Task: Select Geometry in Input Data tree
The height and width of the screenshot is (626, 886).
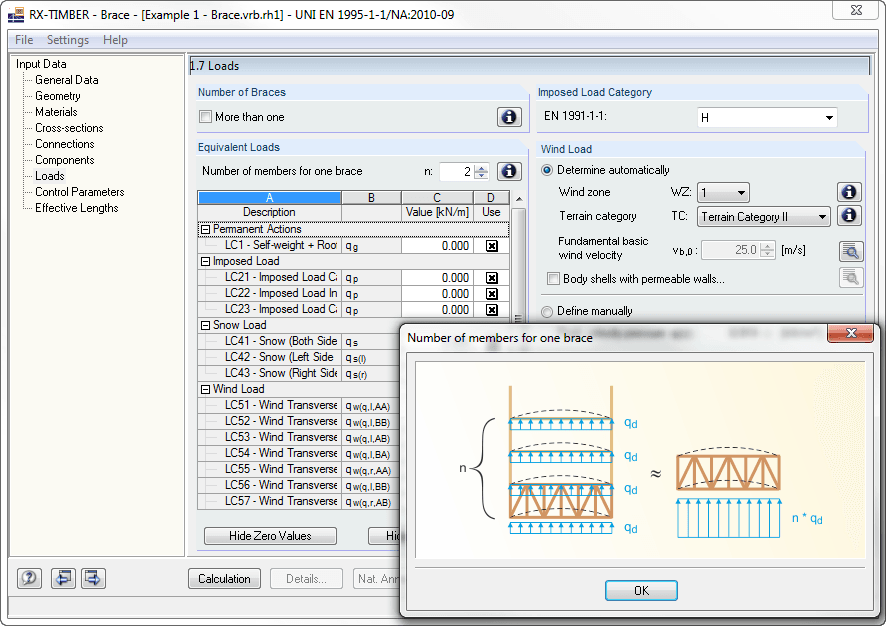Action: [58, 96]
